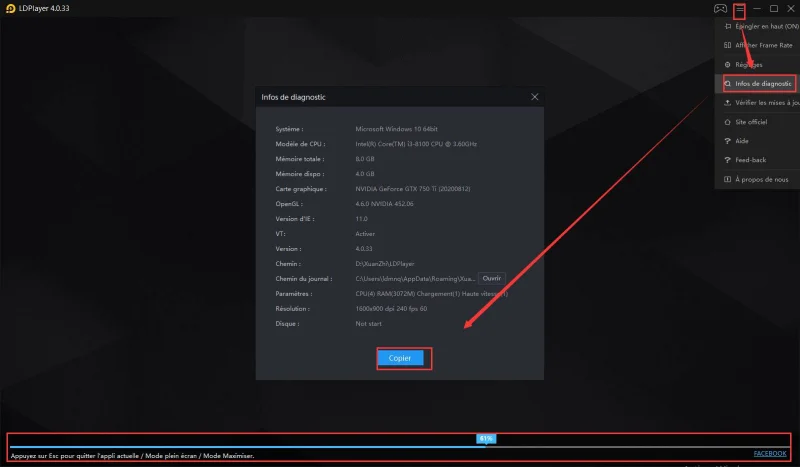The width and height of the screenshot is (800, 467).
Task: Select Épingler en haut menu item
Action: coord(758,26)
